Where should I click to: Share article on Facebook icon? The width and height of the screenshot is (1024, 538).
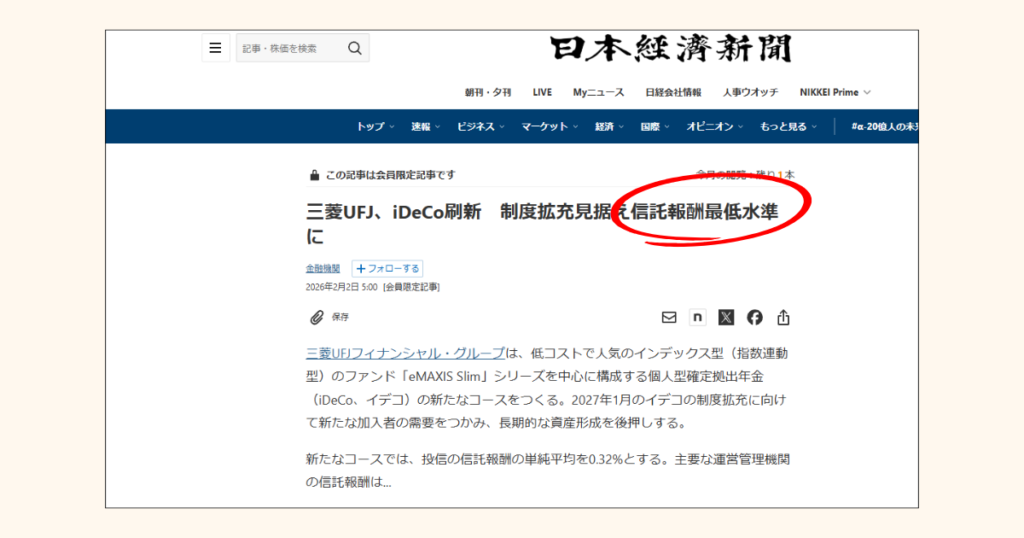(x=755, y=317)
